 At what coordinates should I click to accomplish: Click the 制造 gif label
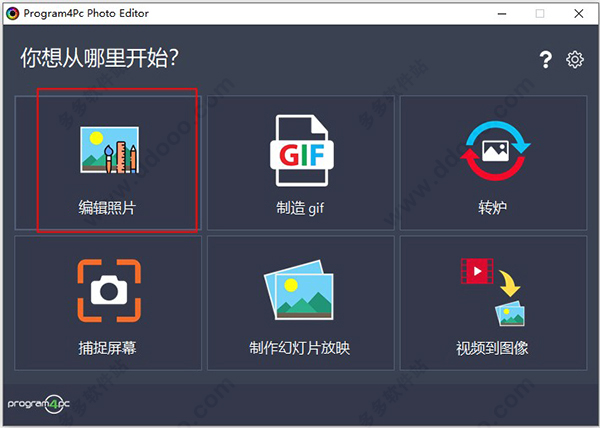pyautogui.click(x=300, y=208)
